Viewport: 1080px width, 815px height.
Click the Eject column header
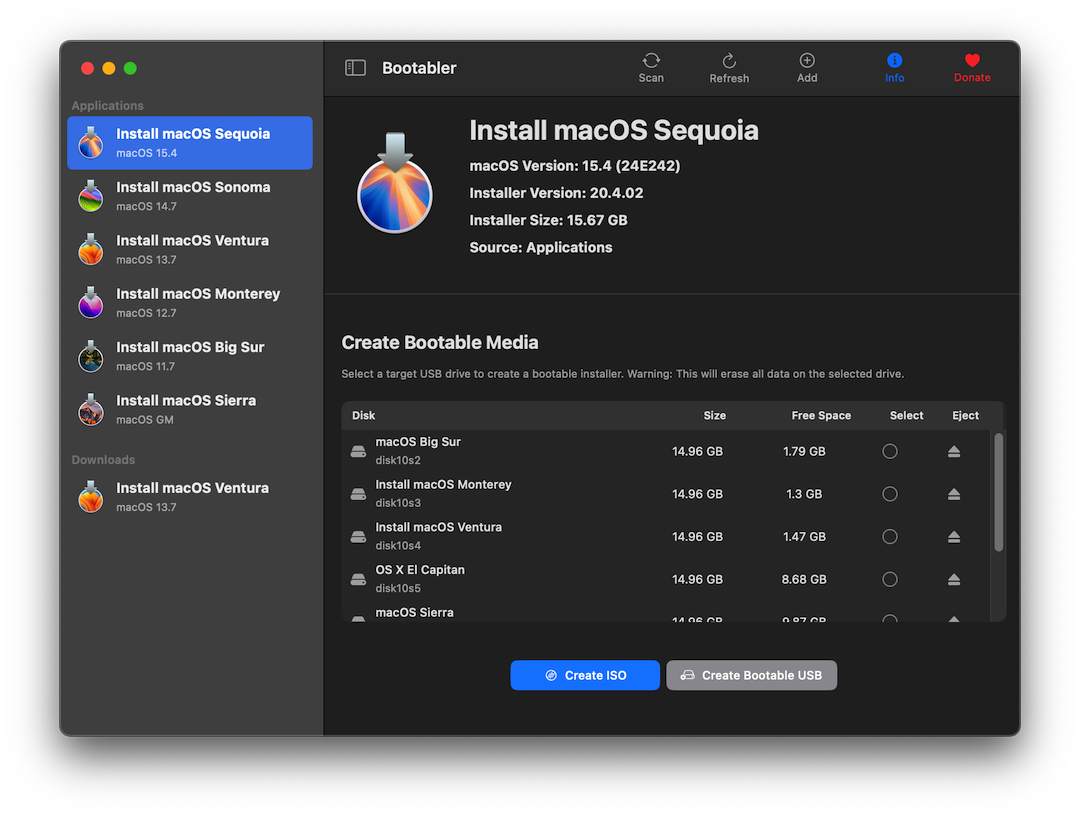pyautogui.click(x=965, y=415)
